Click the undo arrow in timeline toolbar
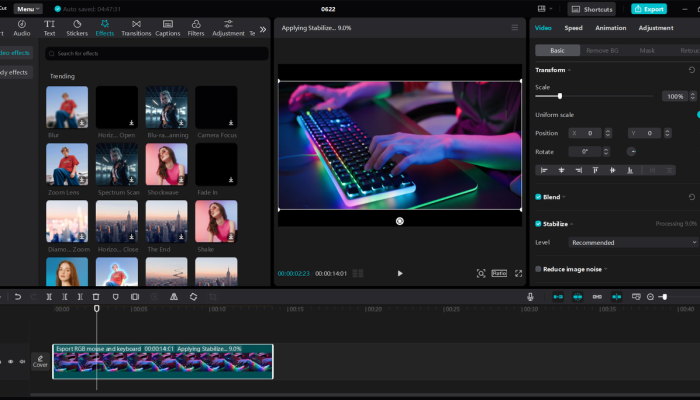Viewport: 700px width, 400px height. point(18,297)
